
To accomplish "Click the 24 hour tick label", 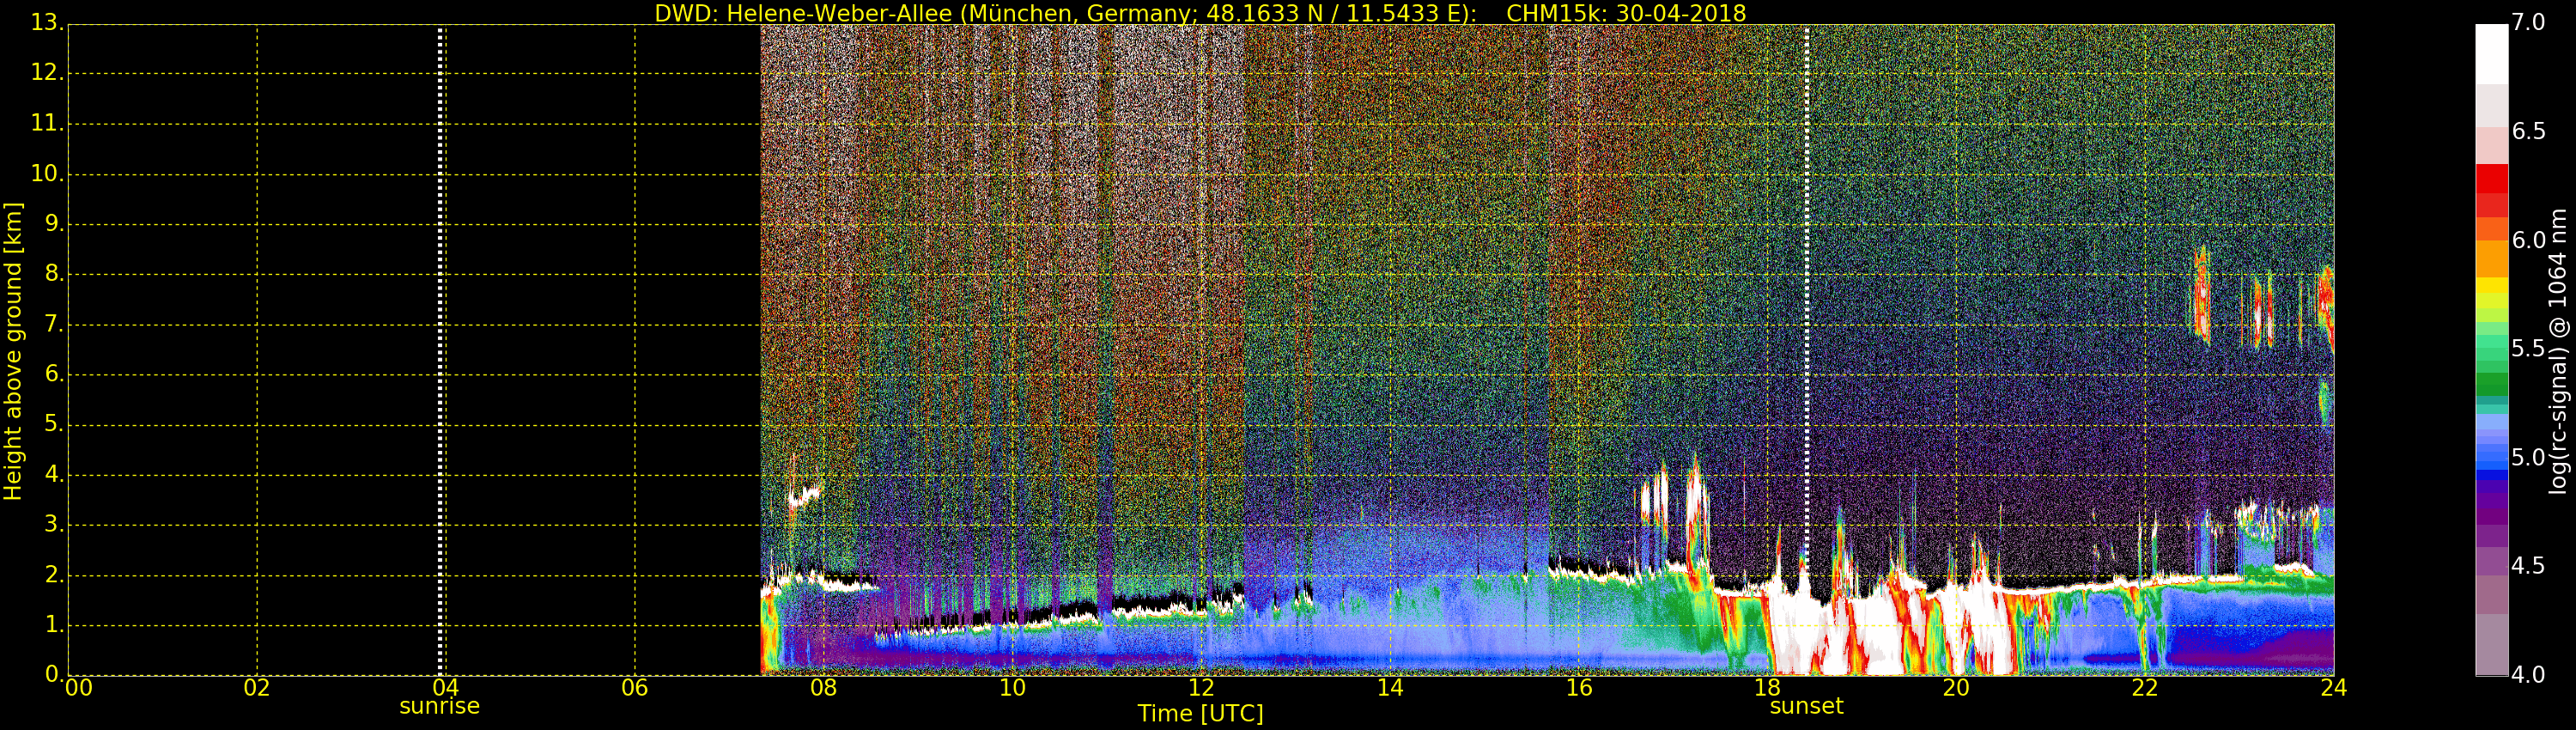I will pos(2333,688).
